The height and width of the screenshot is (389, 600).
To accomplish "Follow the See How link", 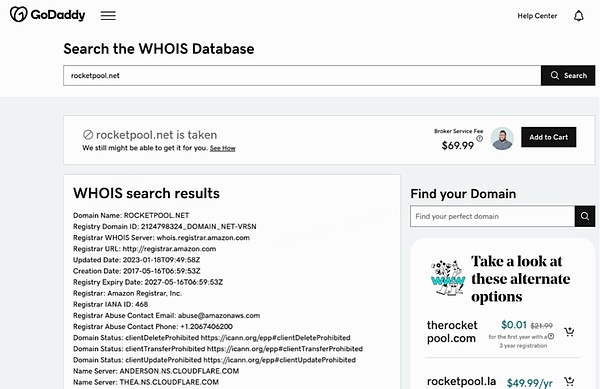I will 223,148.
